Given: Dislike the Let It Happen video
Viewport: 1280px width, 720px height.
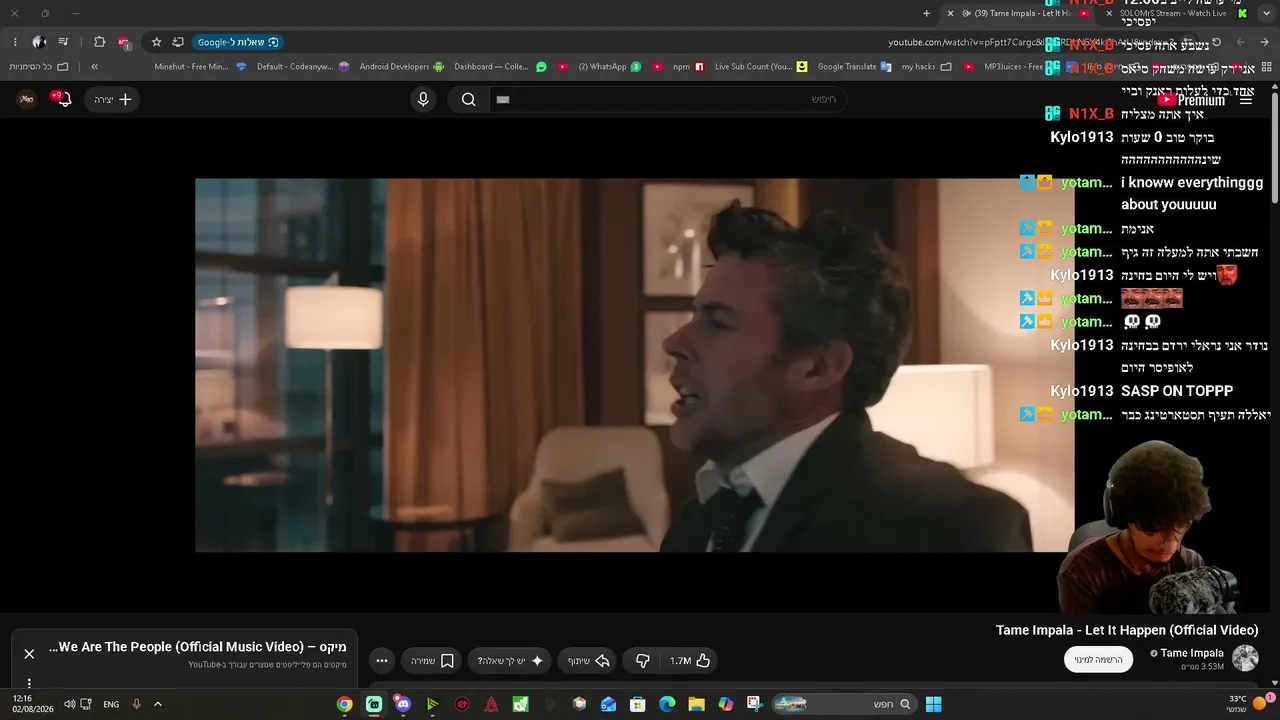Looking at the screenshot, I should pyautogui.click(x=643, y=661).
